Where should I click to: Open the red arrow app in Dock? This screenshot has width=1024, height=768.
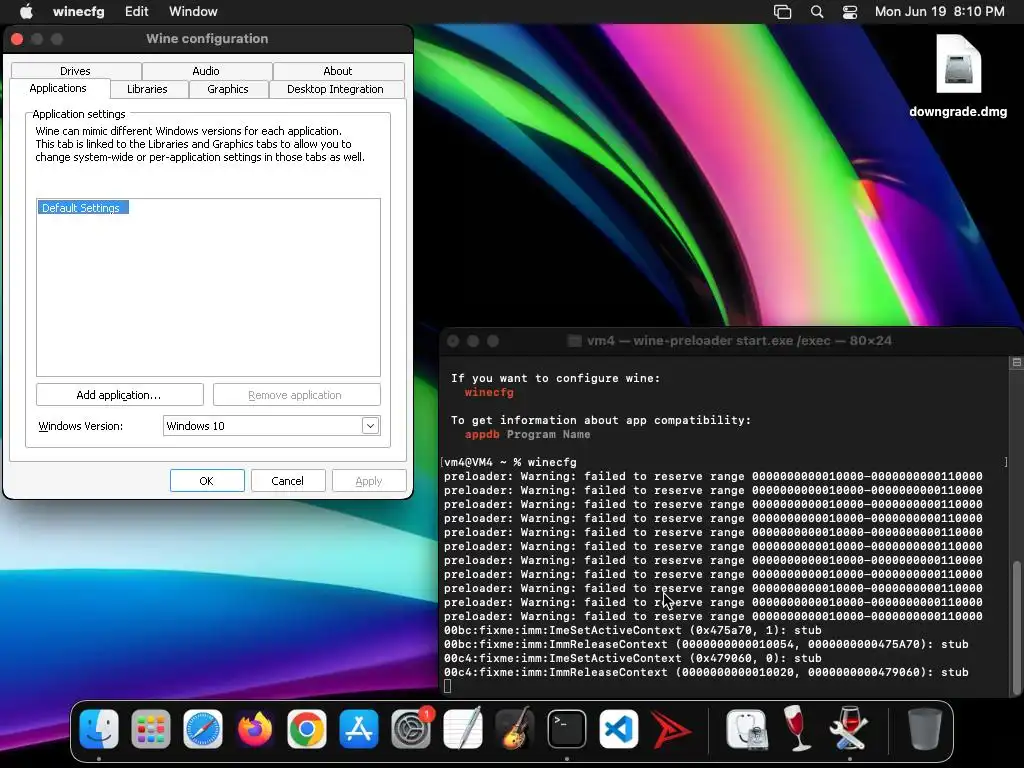click(x=671, y=729)
